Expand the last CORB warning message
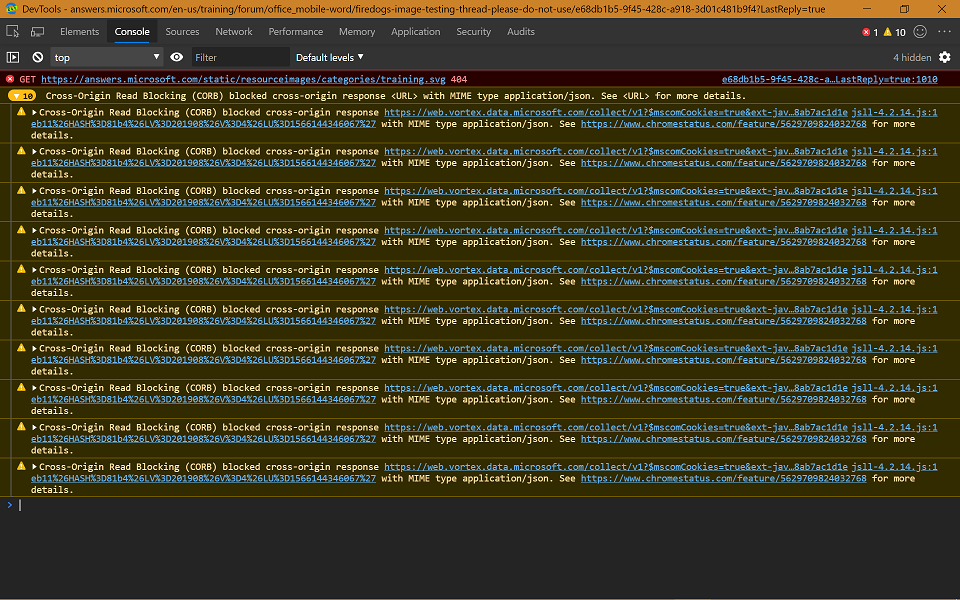 coord(35,467)
